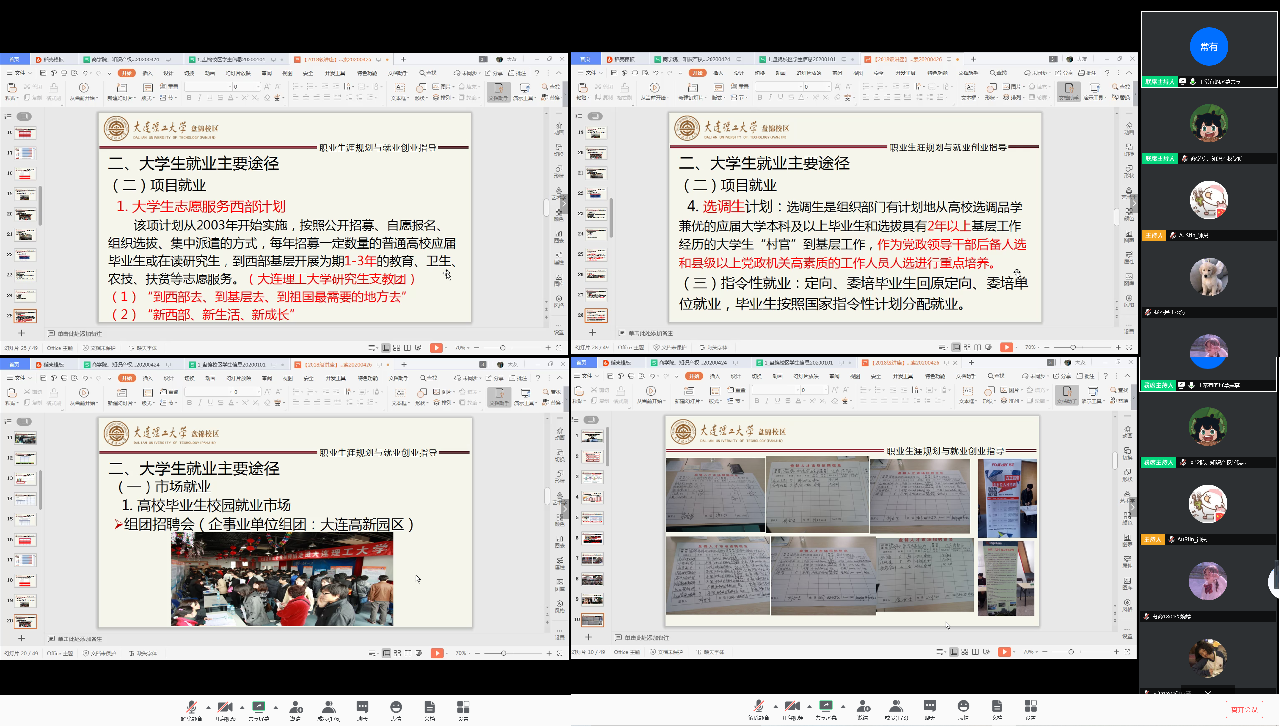The height and width of the screenshot is (727, 1280).
Task: Click the Invite button in the left meeting toolbar
Action: tap(295, 706)
